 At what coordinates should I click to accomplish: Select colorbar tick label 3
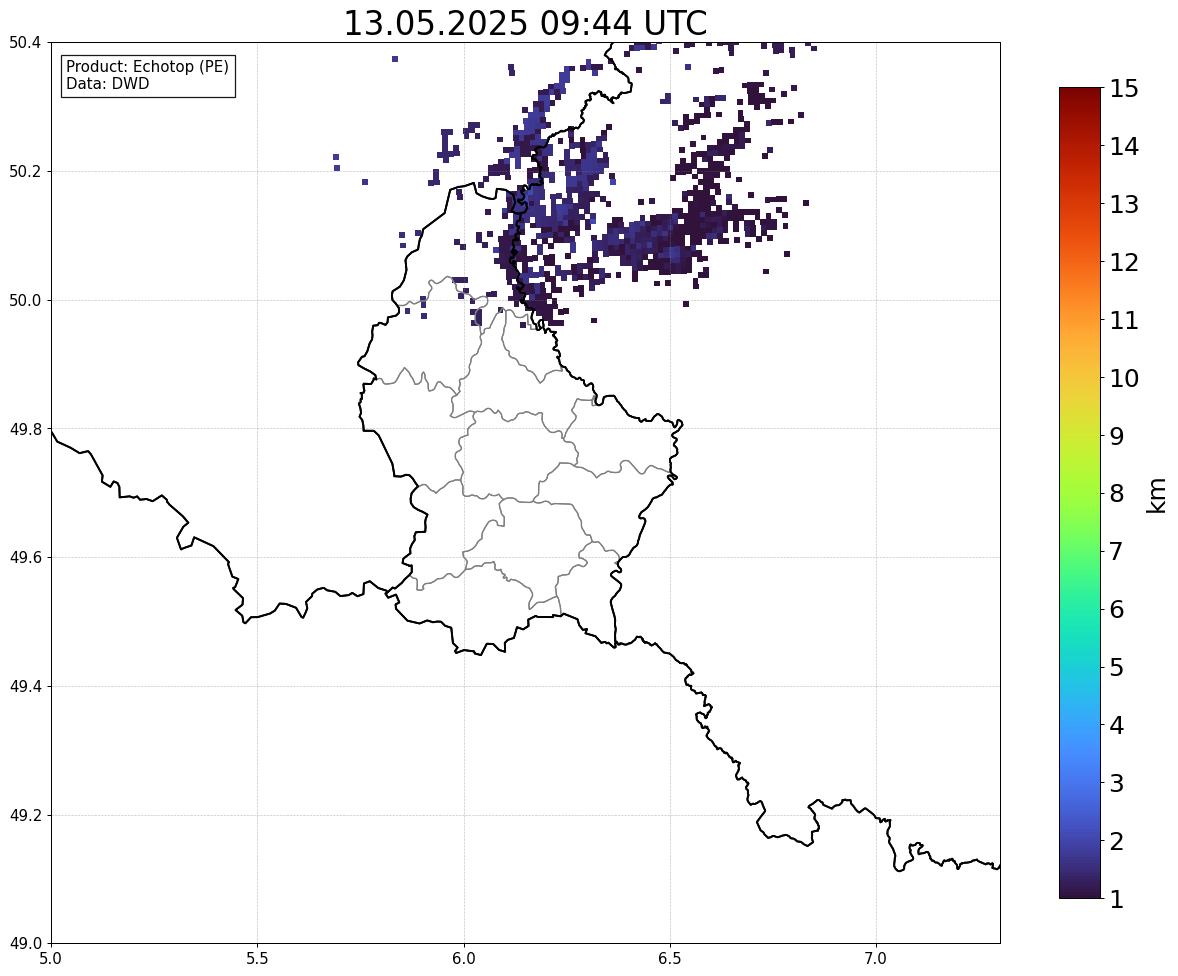[1117, 783]
